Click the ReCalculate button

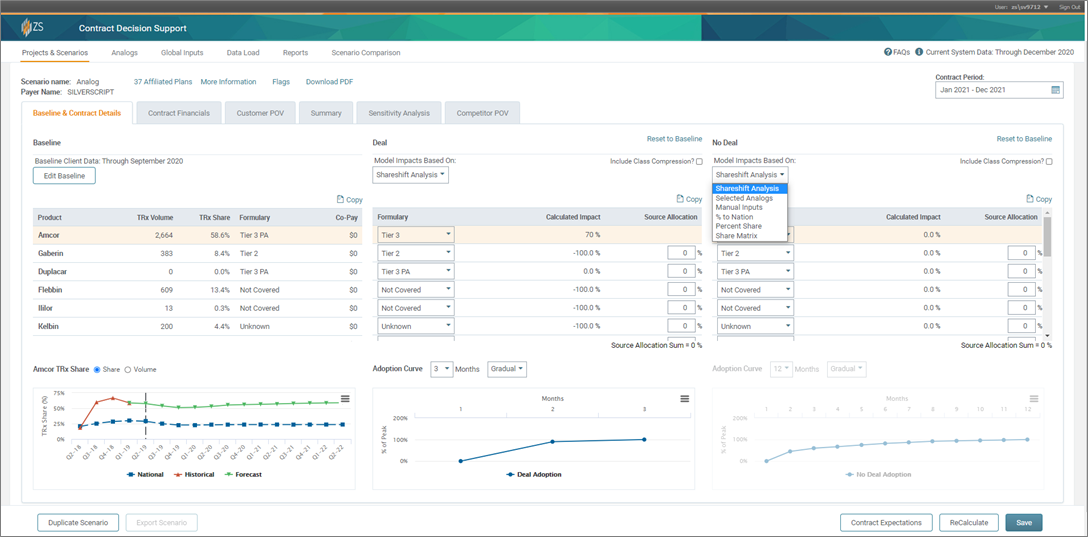point(969,522)
